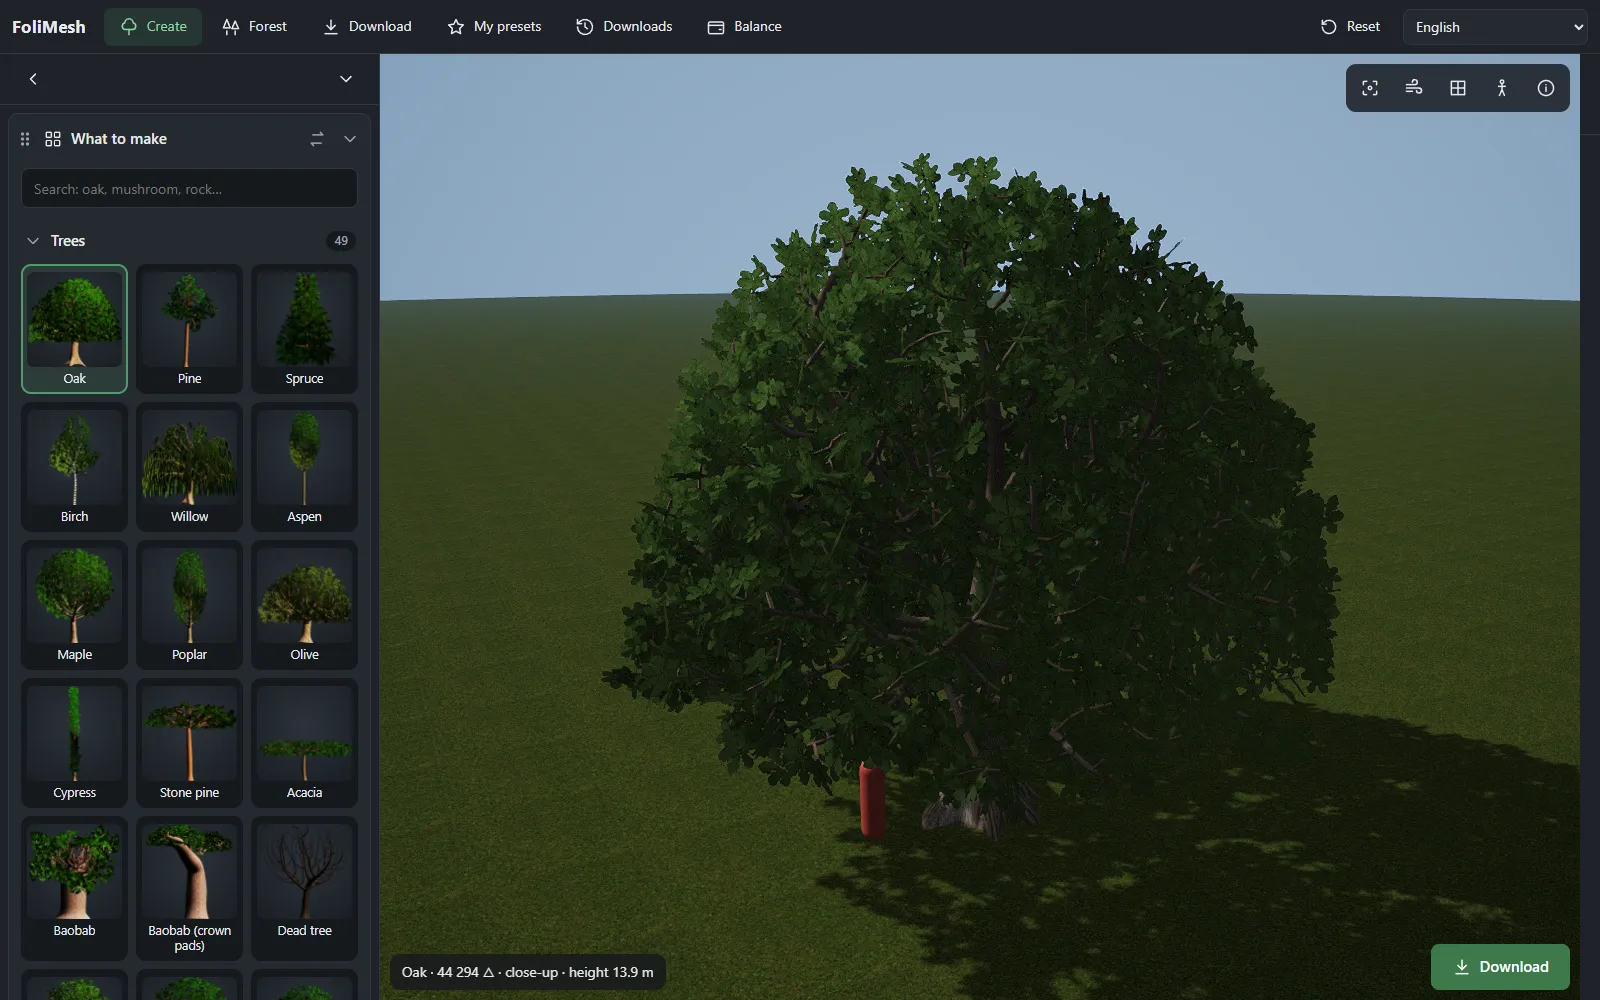Select the Stone pine thumbnail
1600x1000 pixels.
point(190,743)
